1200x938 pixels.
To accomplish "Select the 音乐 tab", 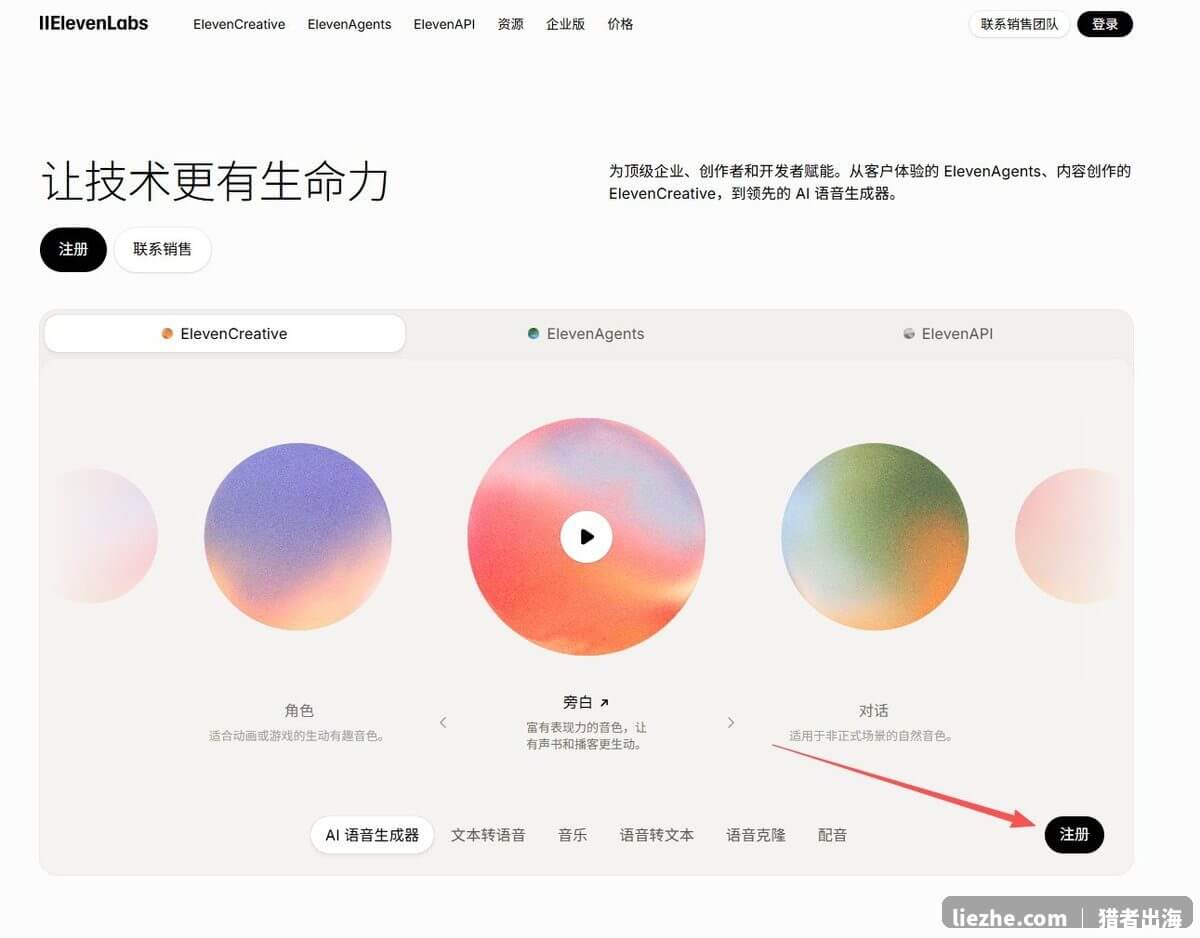I will coord(573,835).
